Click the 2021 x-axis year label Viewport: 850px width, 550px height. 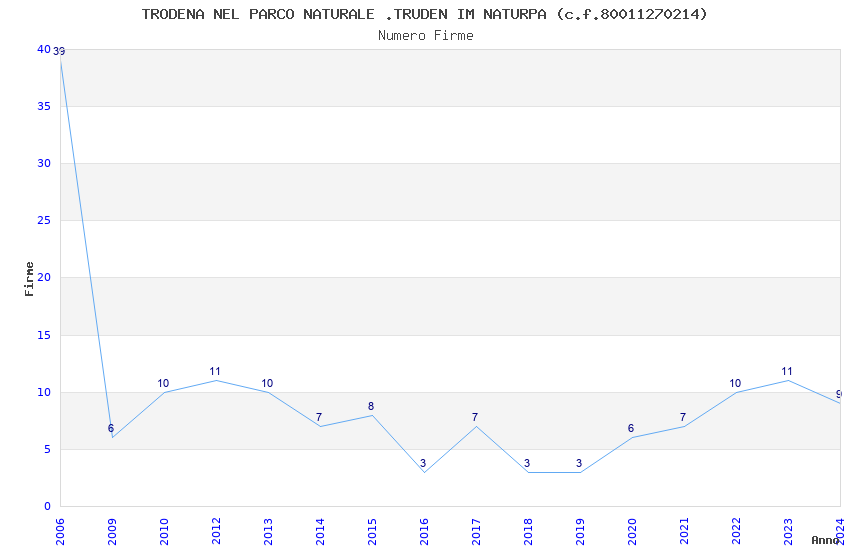pos(684,530)
